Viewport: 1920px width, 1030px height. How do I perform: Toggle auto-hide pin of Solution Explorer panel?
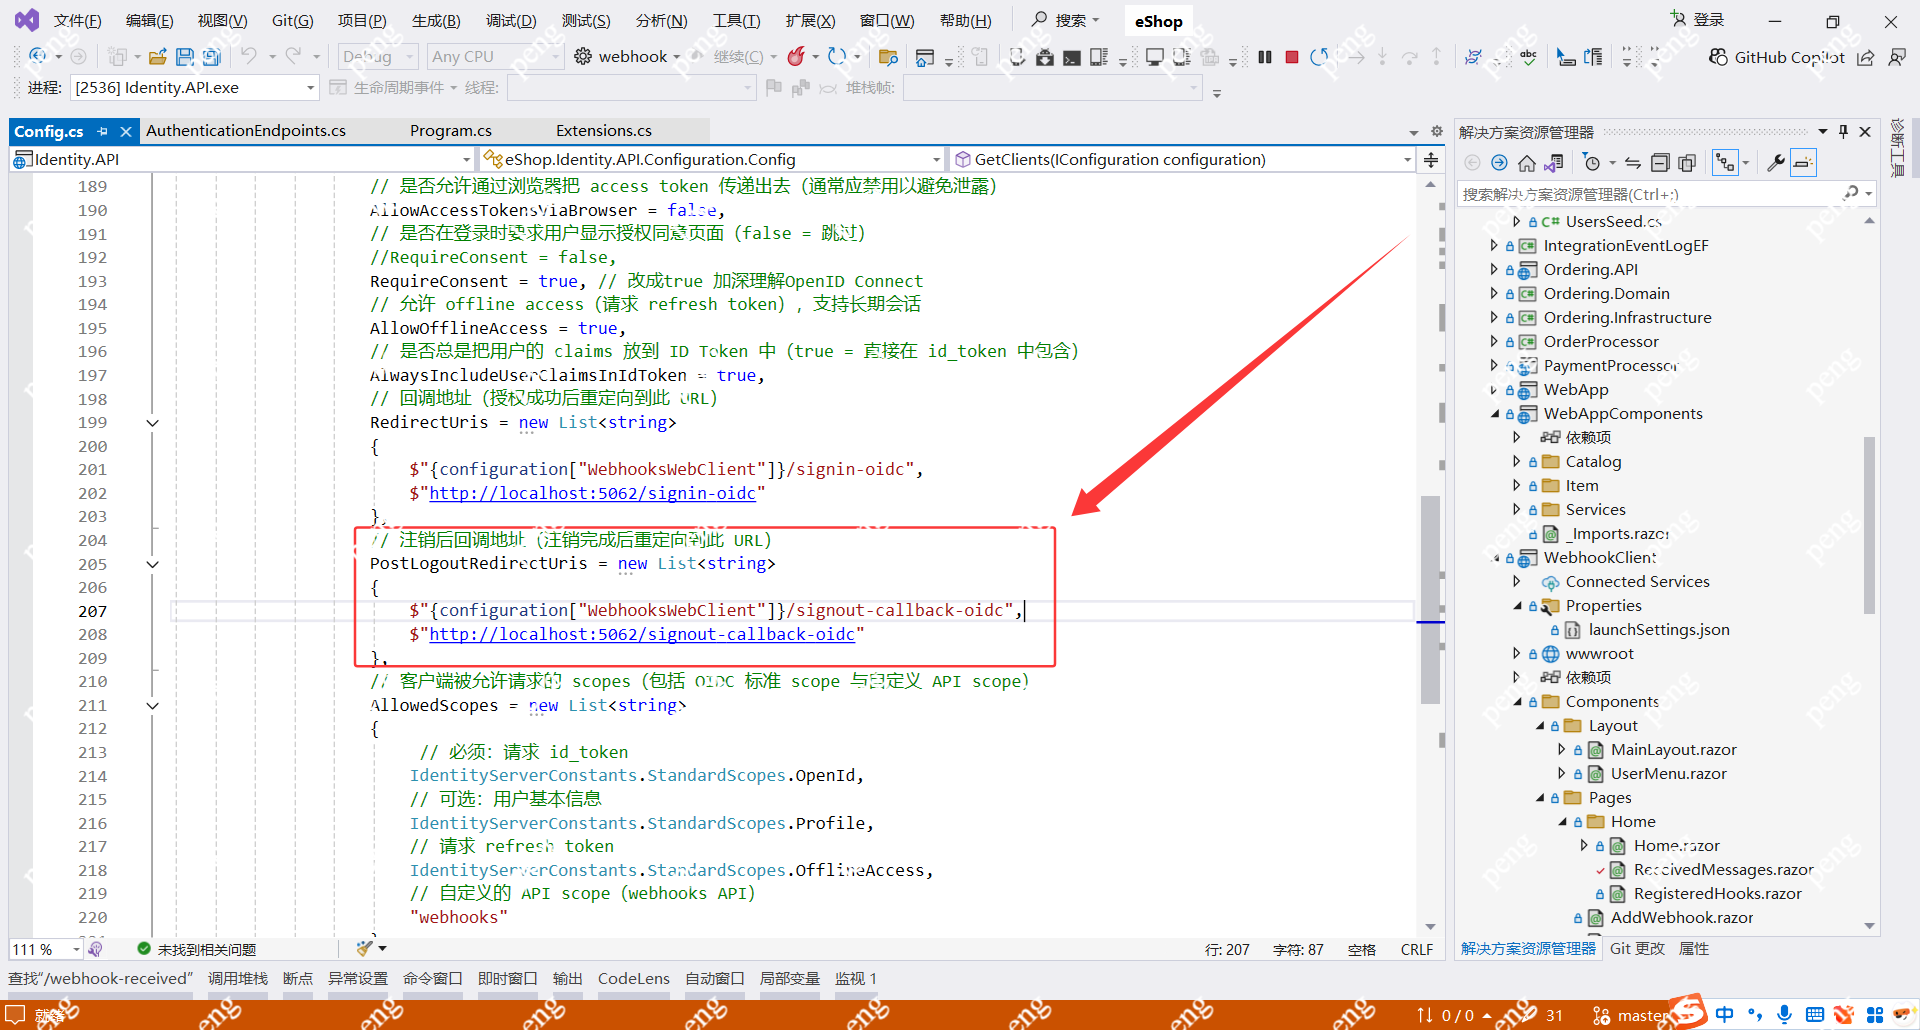pyautogui.click(x=1843, y=132)
